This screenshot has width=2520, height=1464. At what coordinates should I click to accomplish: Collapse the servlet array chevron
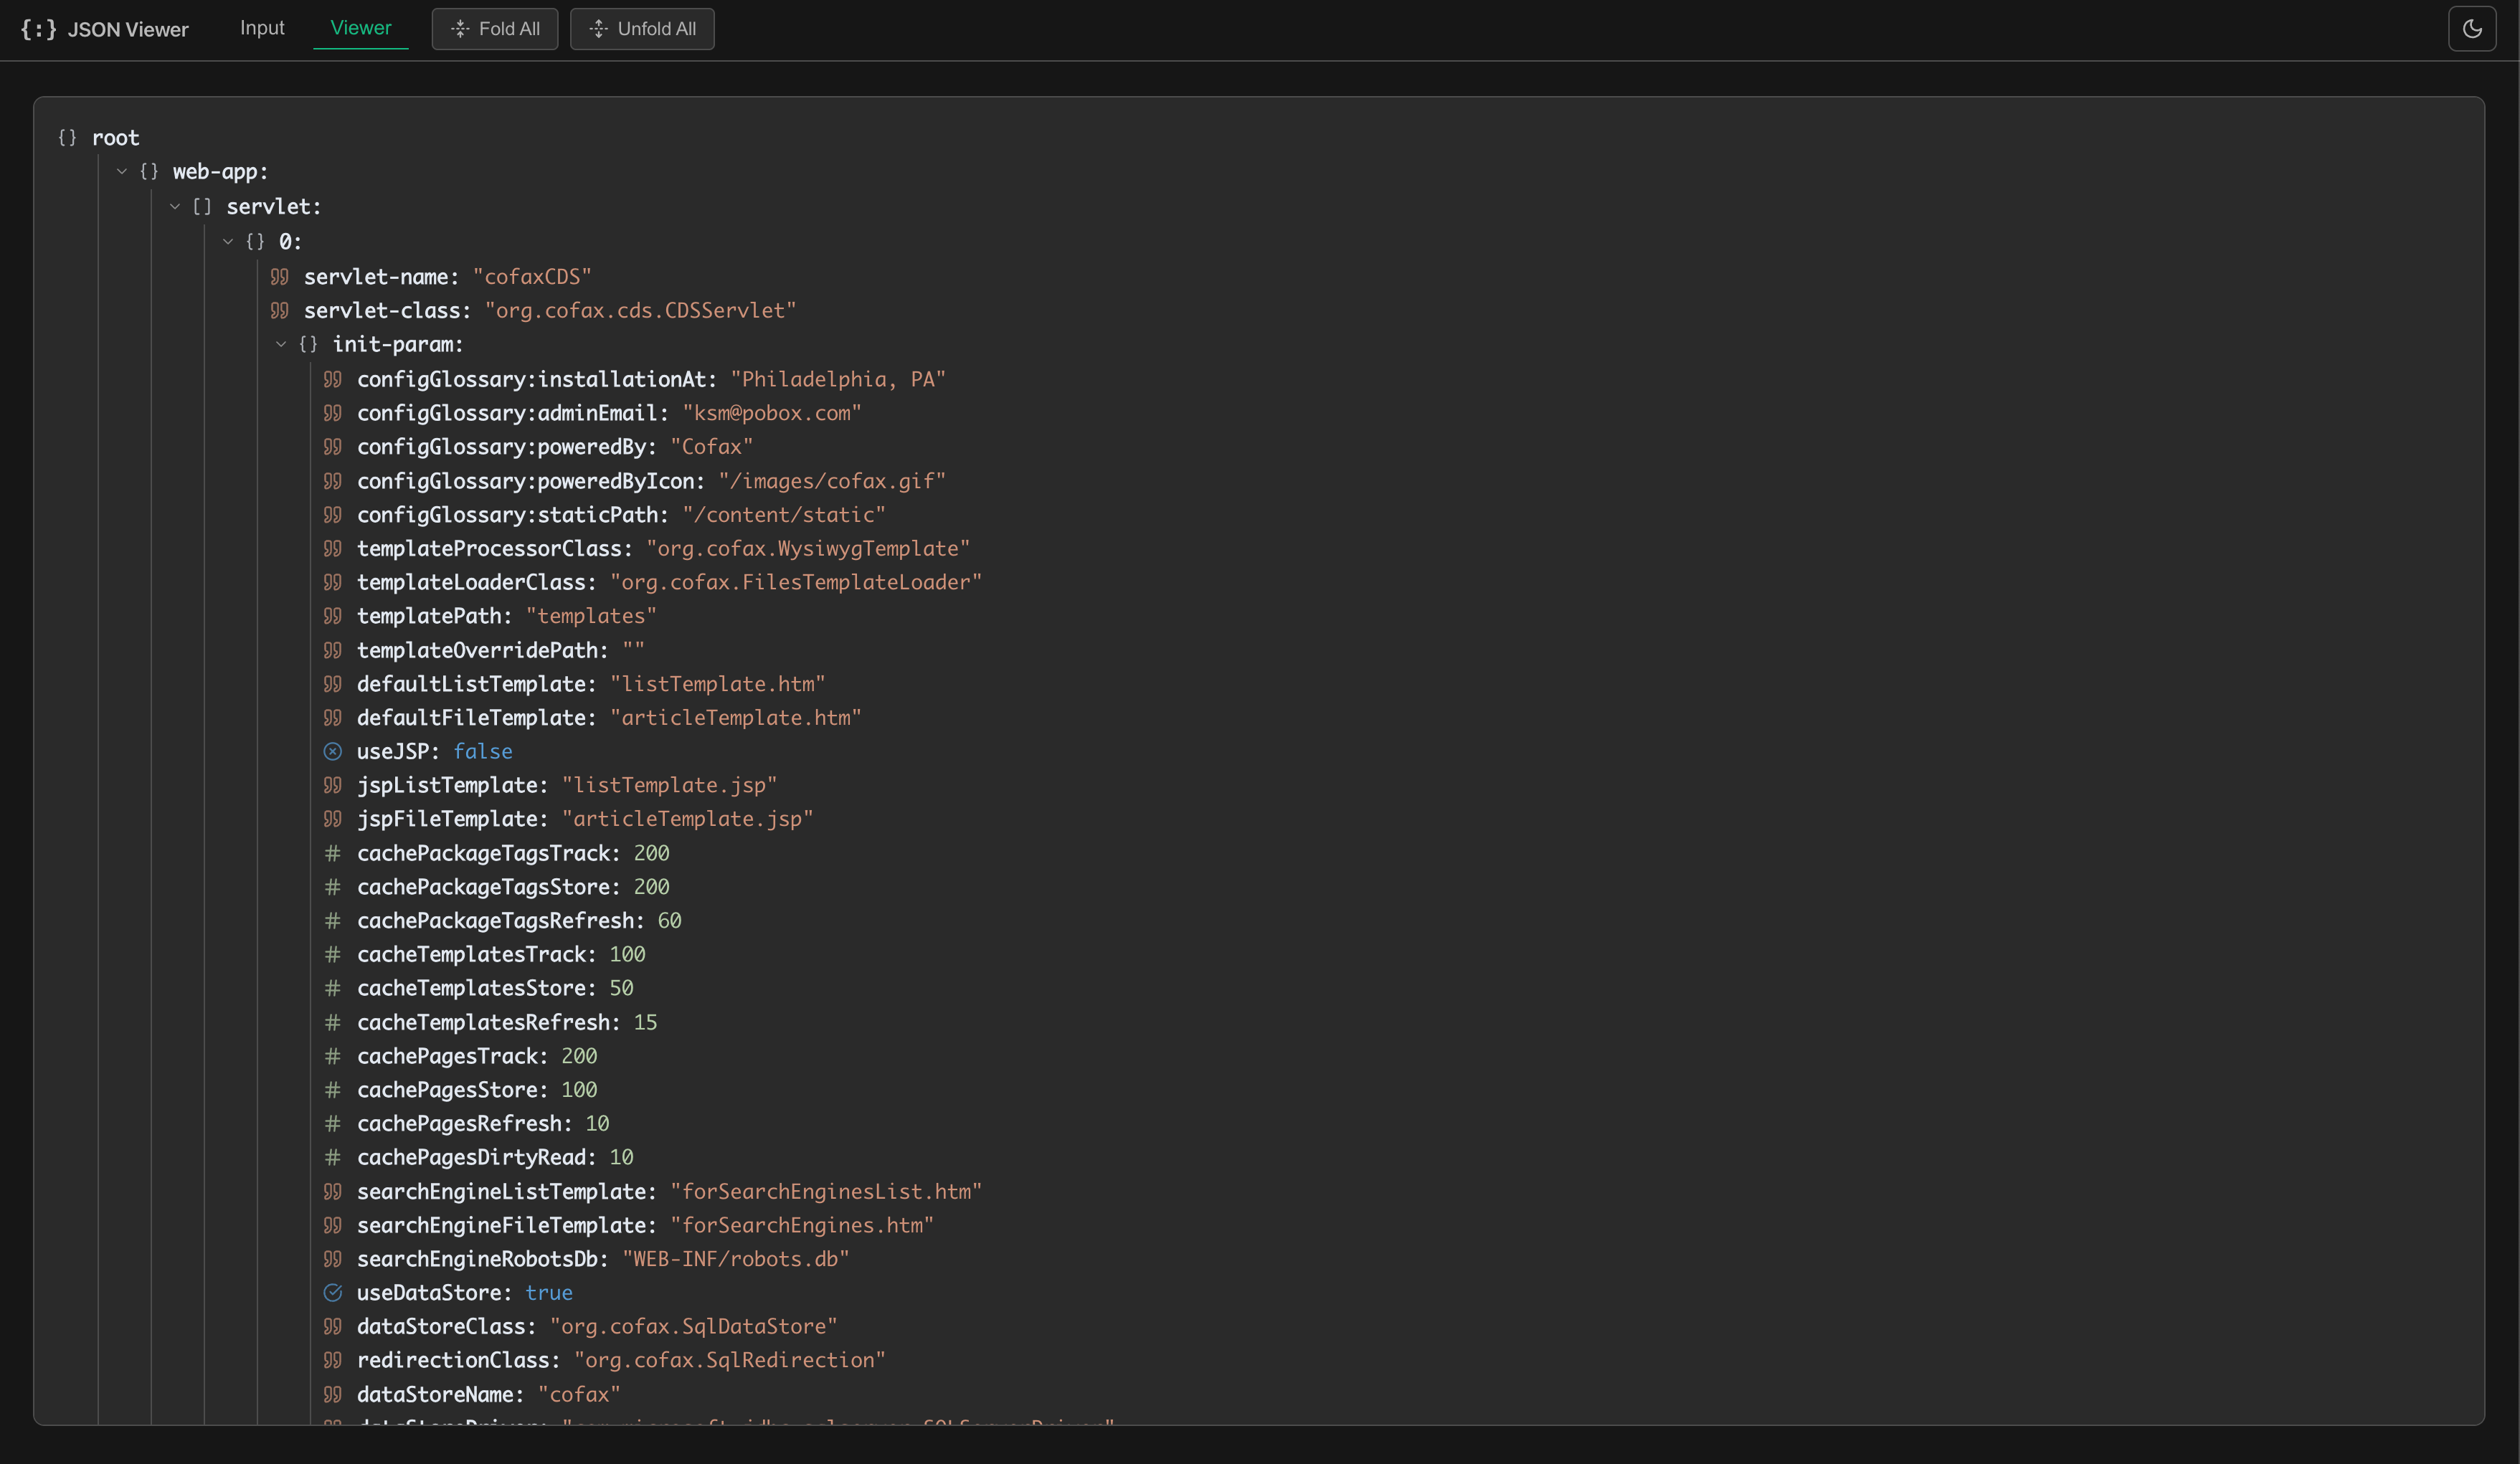pos(176,207)
